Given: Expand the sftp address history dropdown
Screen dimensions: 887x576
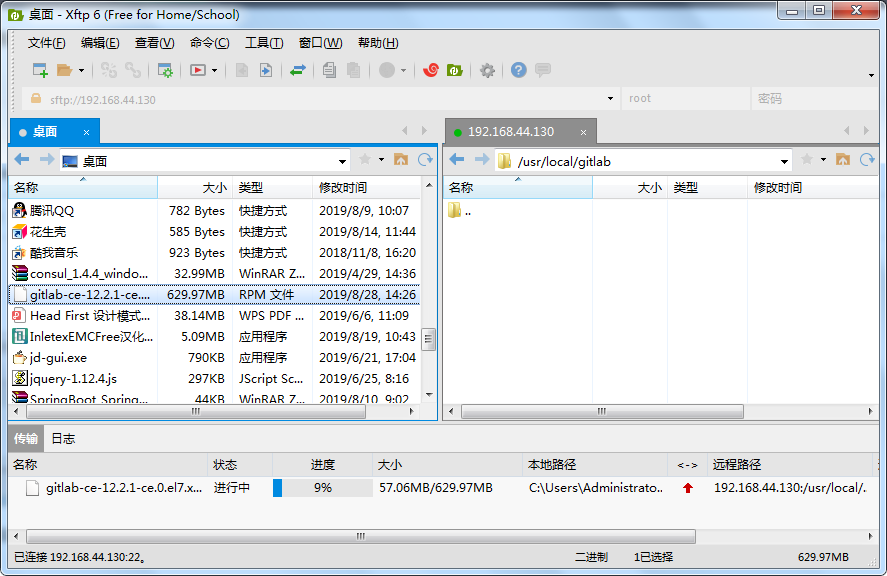Looking at the screenshot, I should 610,98.
